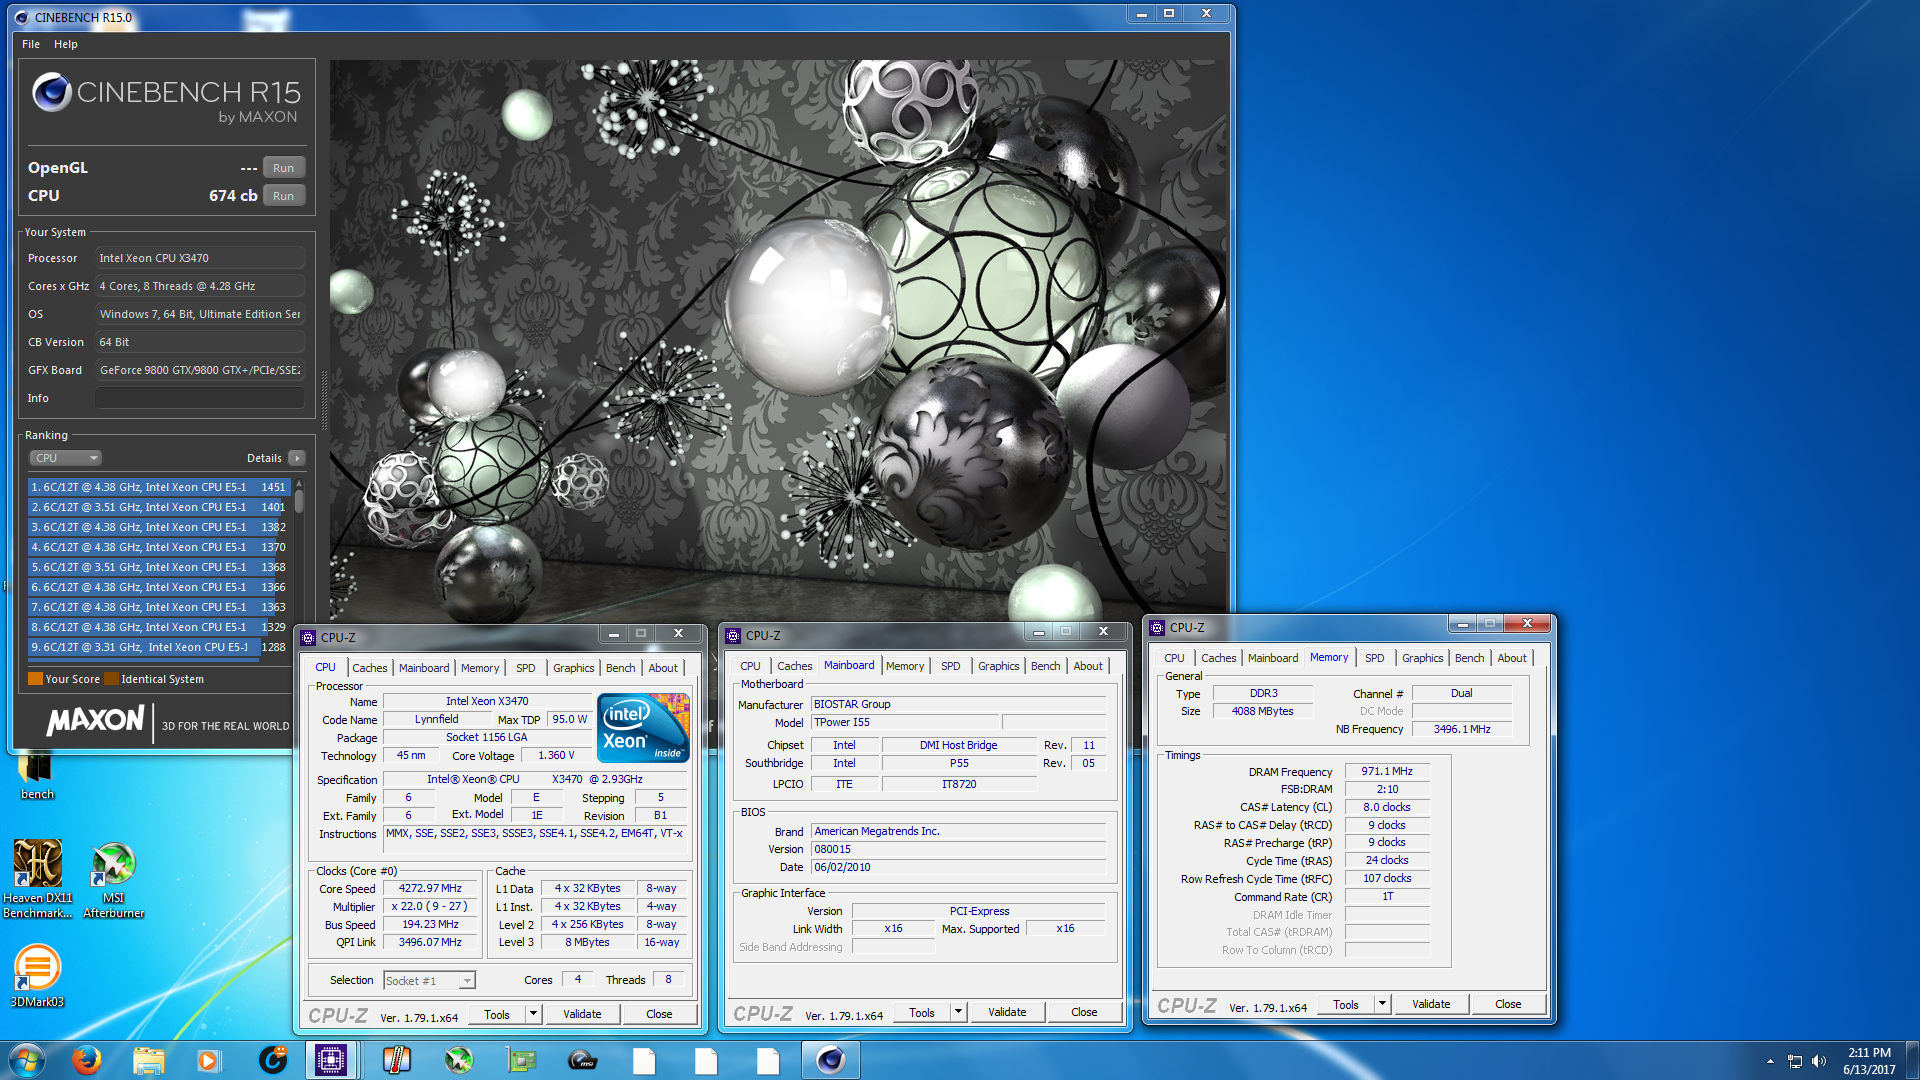This screenshot has width=1920, height=1080.
Task: Click the MAXON logo in Cinebench
Action: [96, 720]
